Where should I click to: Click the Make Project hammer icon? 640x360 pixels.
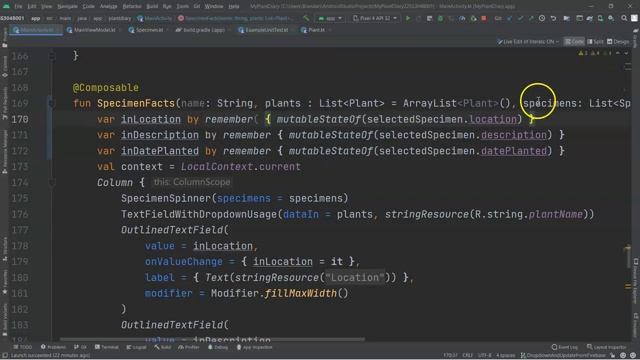pyautogui.click(x=306, y=18)
